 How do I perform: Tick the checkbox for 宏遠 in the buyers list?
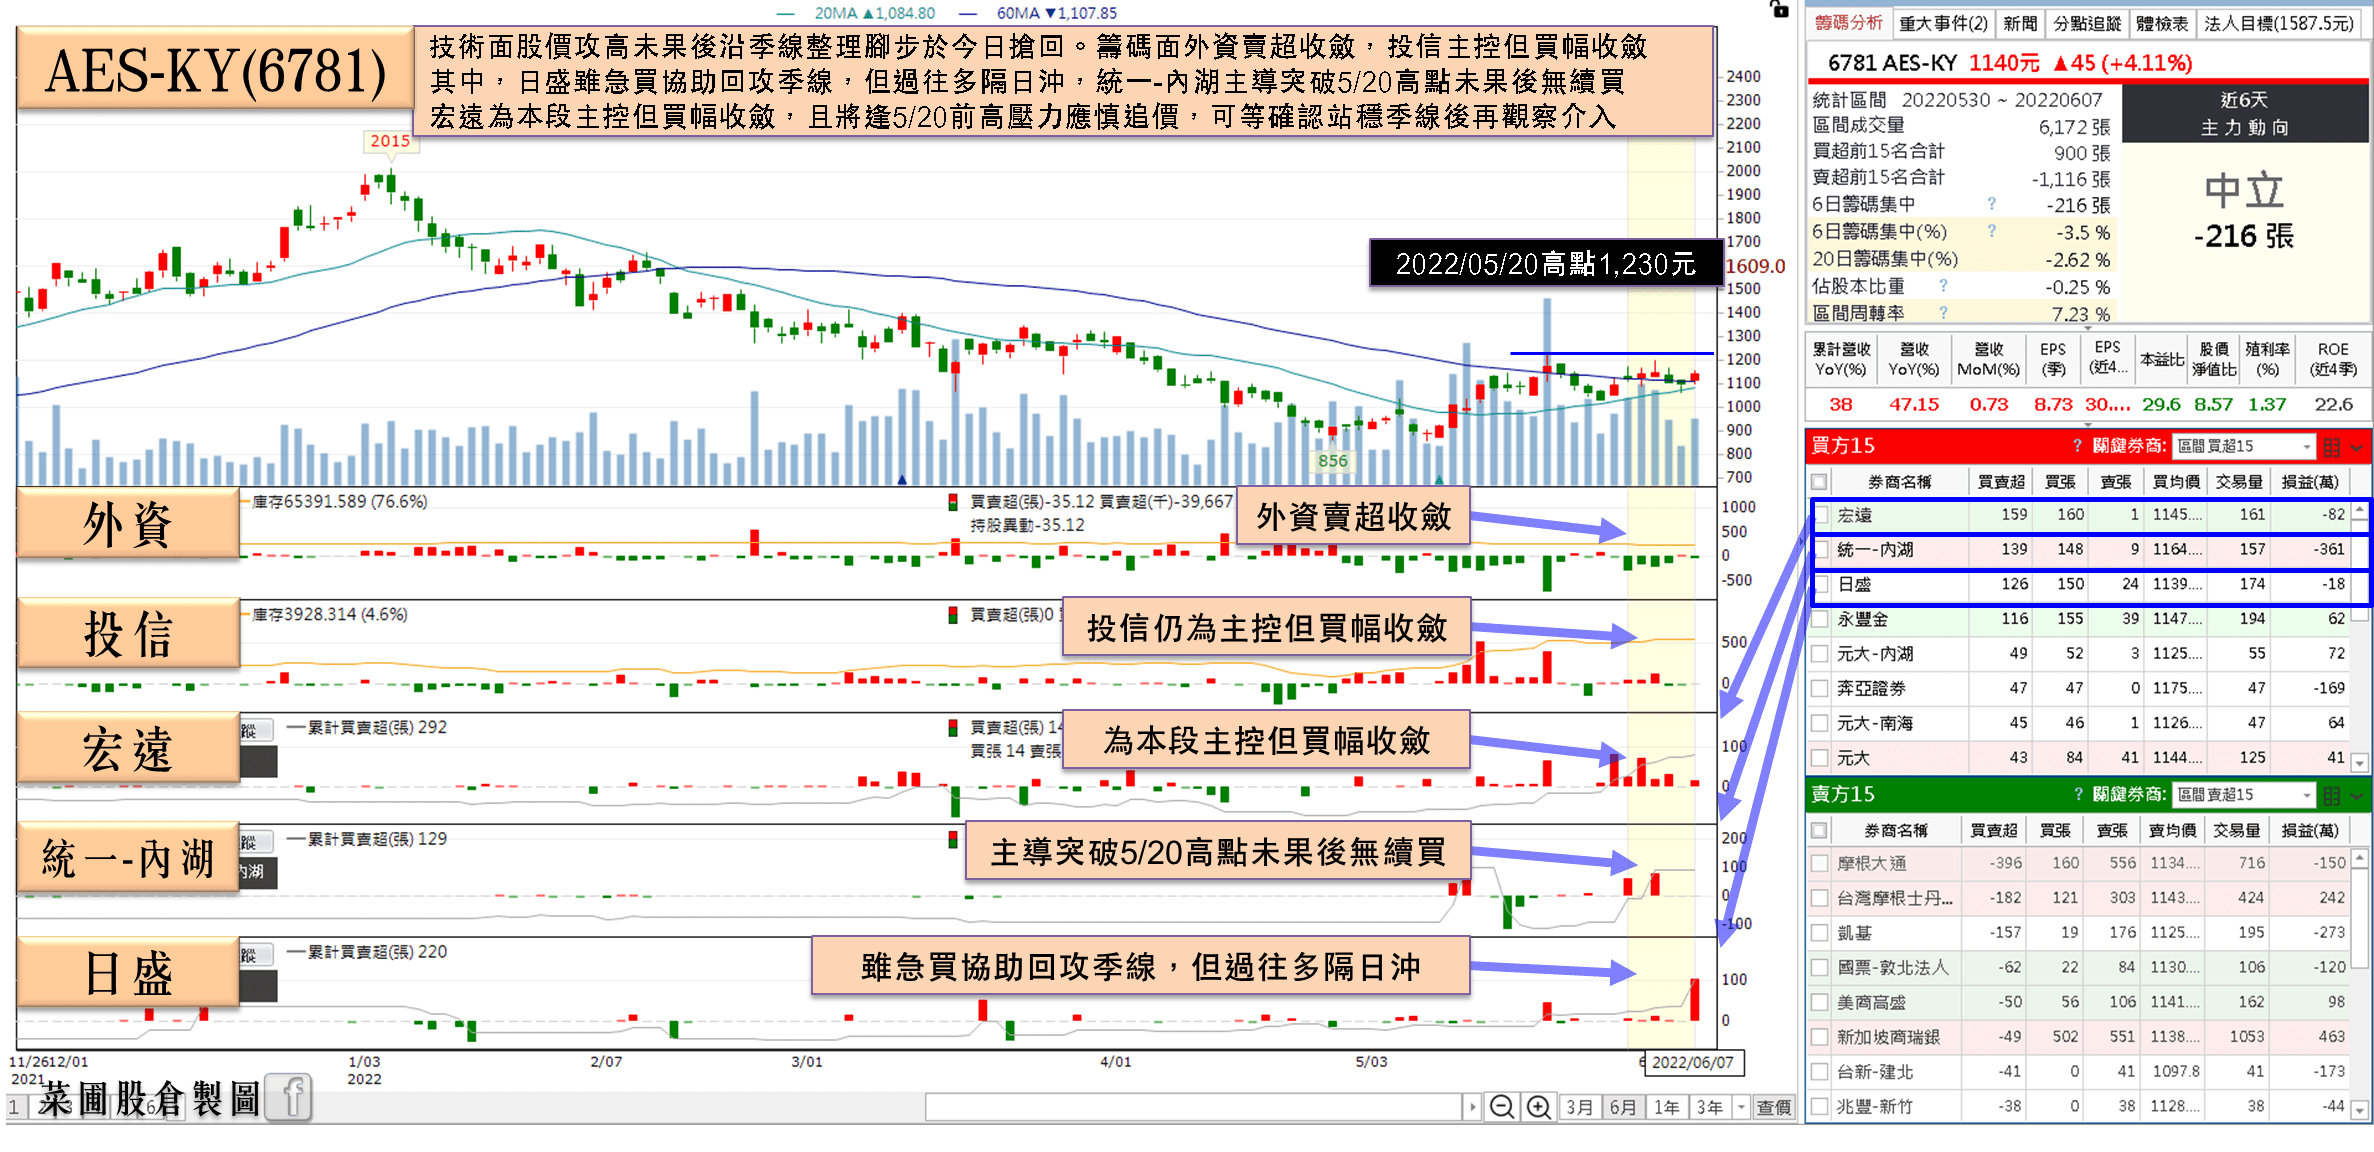click(x=1820, y=515)
